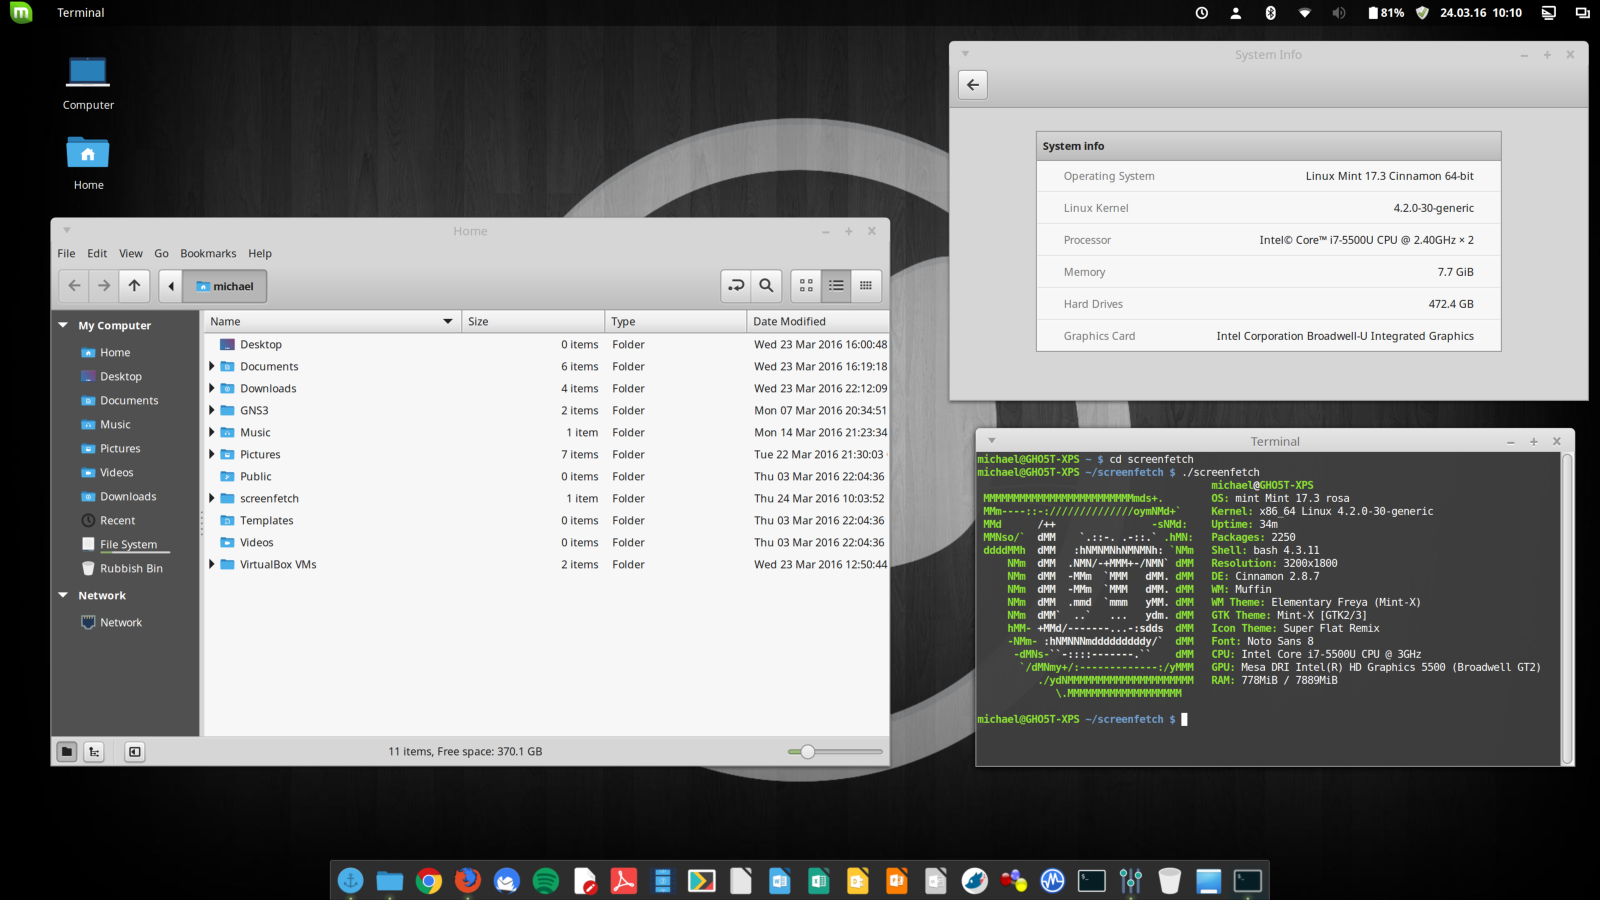Open the mixer sliders icon in the dock
Viewport: 1600px width, 900px height.
1131,881
